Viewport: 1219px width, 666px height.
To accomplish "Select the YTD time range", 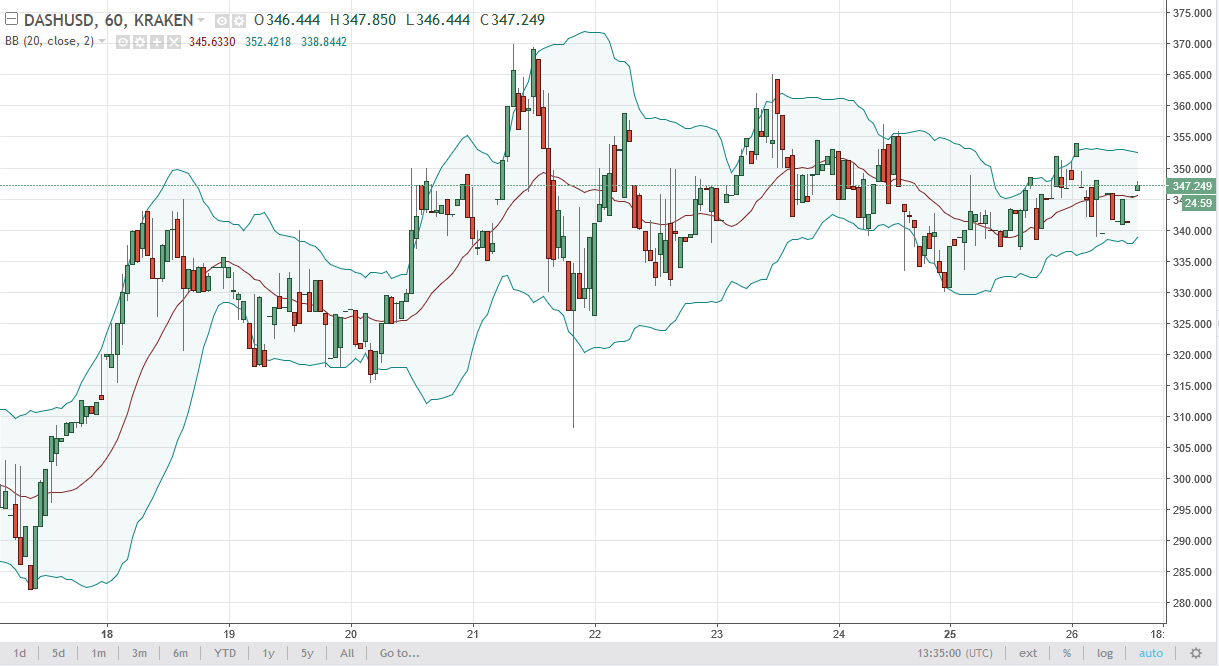I will pos(225,653).
